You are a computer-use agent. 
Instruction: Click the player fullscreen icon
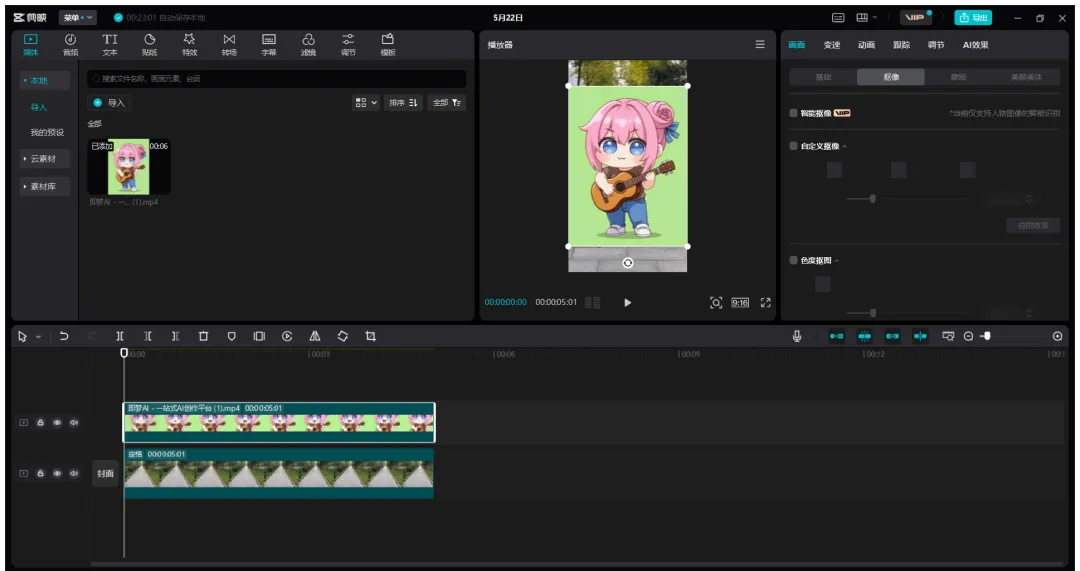pos(765,302)
